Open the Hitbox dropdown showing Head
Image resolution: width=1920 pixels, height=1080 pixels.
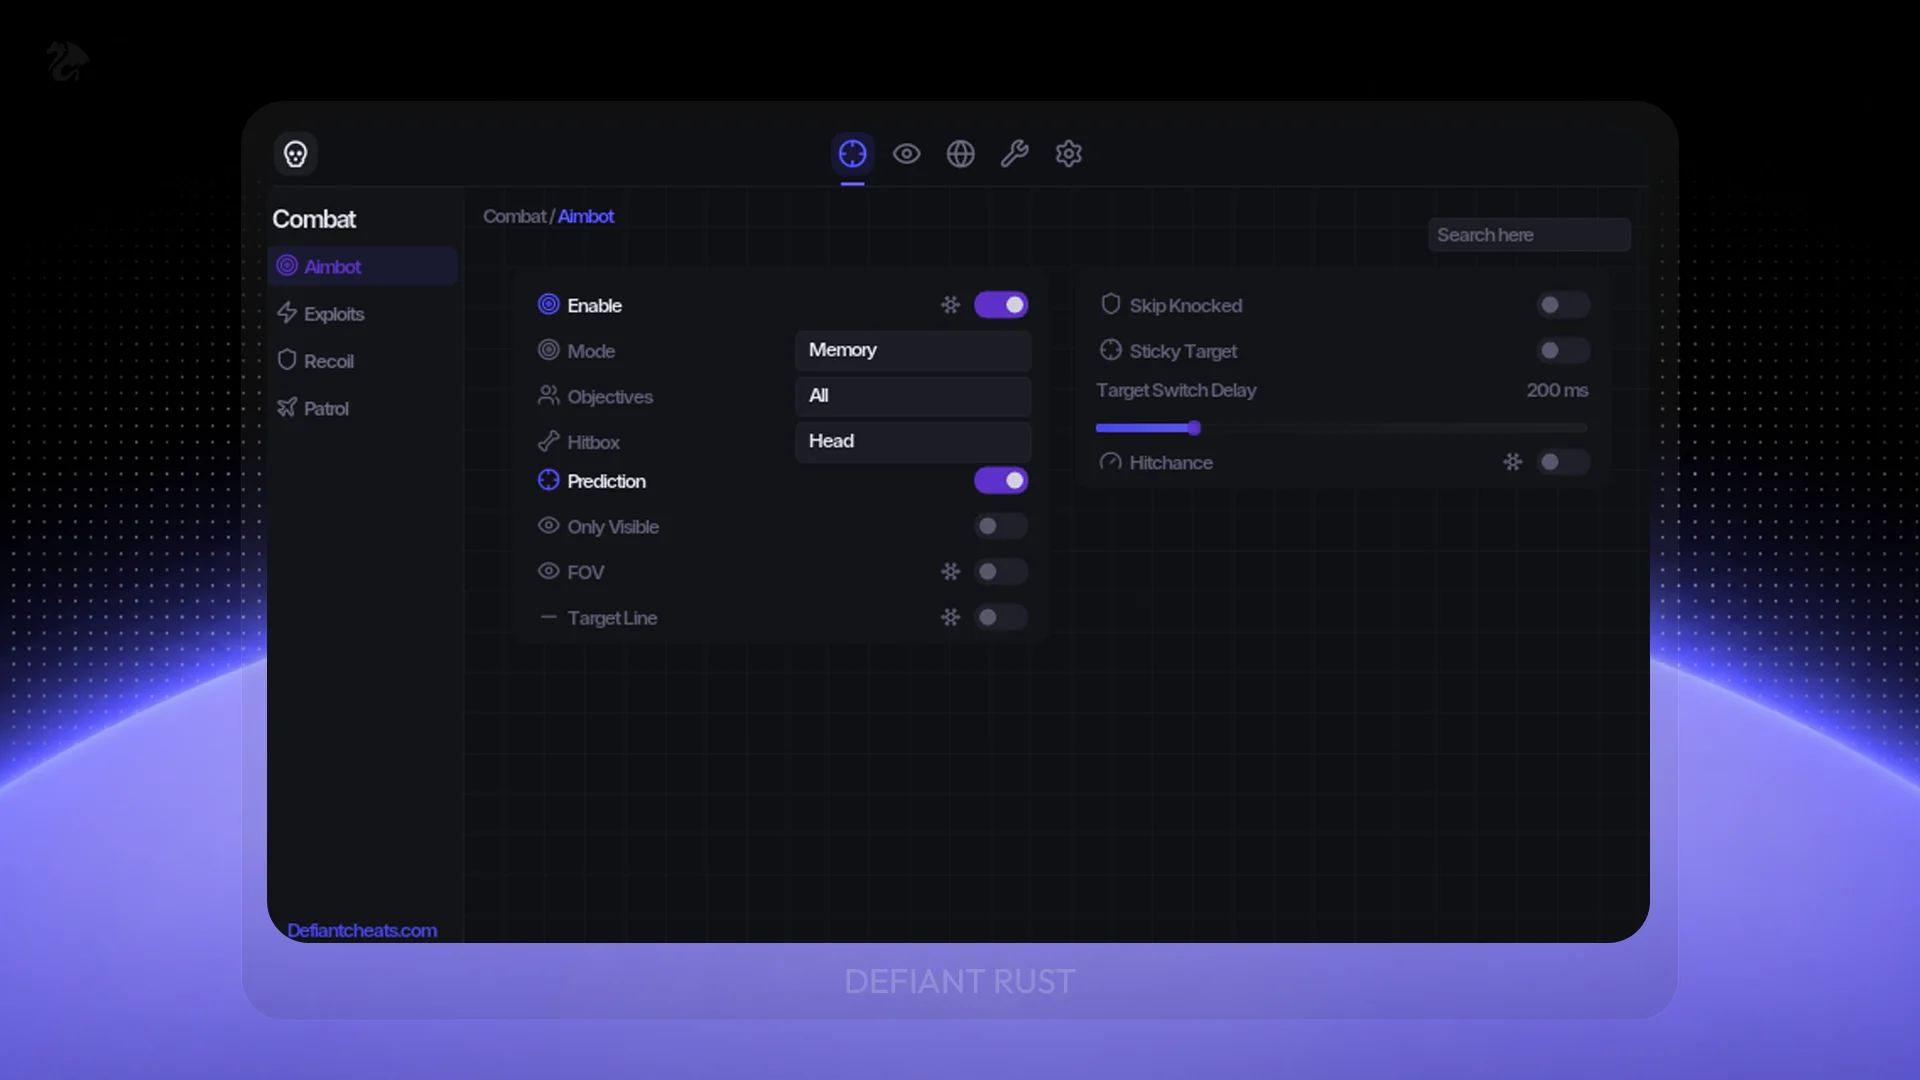913,441
